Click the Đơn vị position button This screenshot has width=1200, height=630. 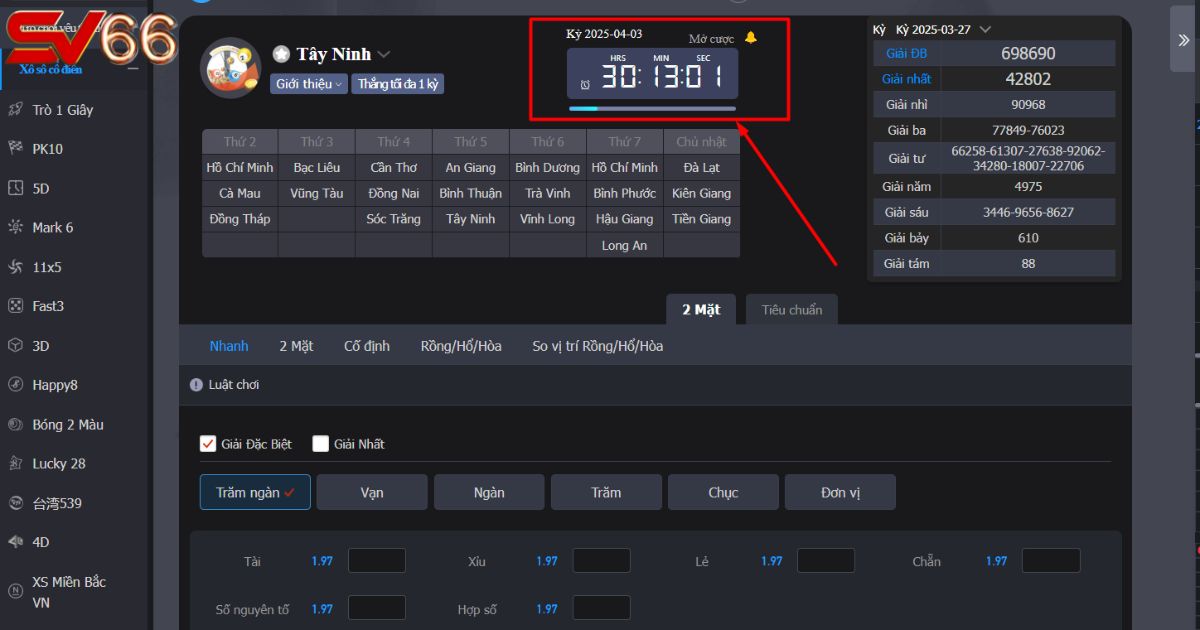tap(840, 492)
